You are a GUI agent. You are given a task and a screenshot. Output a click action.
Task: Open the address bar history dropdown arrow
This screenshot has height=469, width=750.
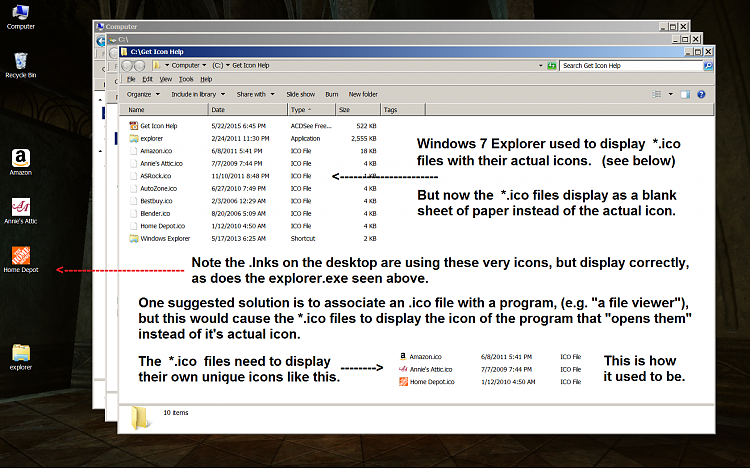[541, 65]
